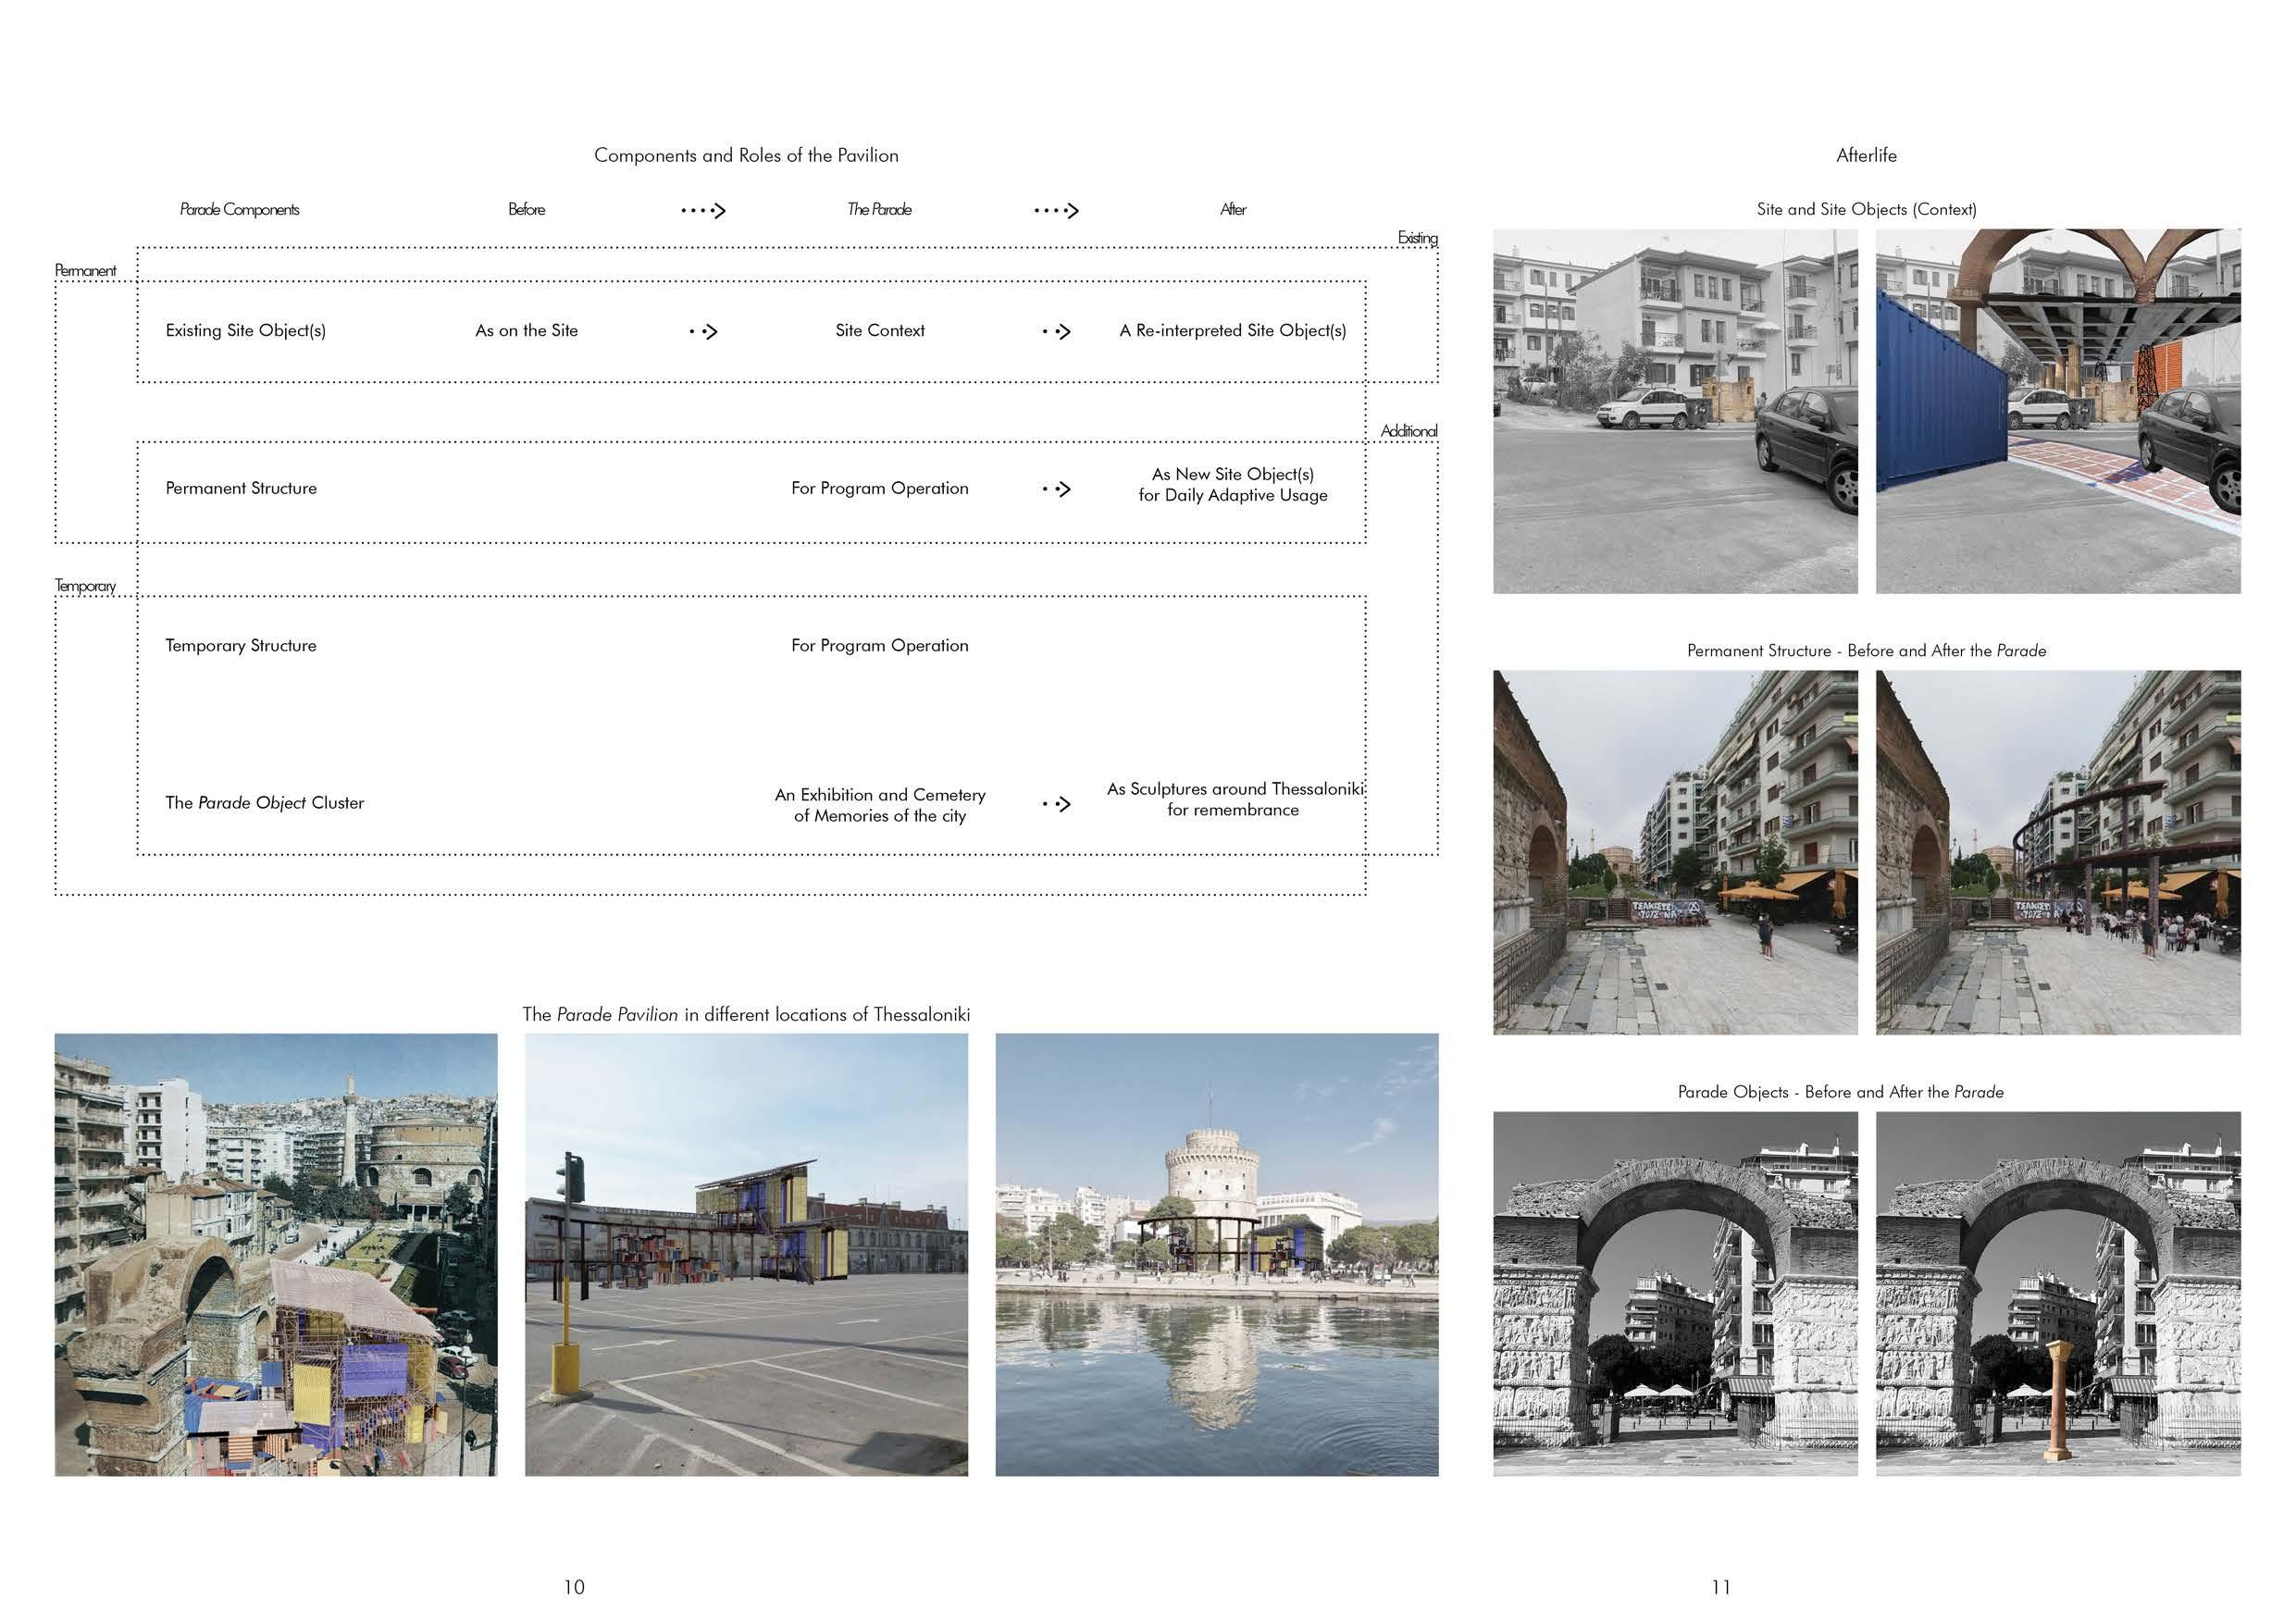This screenshot has width=2296, height=1623.
Task: Click the arrow between The Parade and After
Action: click(1056, 210)
